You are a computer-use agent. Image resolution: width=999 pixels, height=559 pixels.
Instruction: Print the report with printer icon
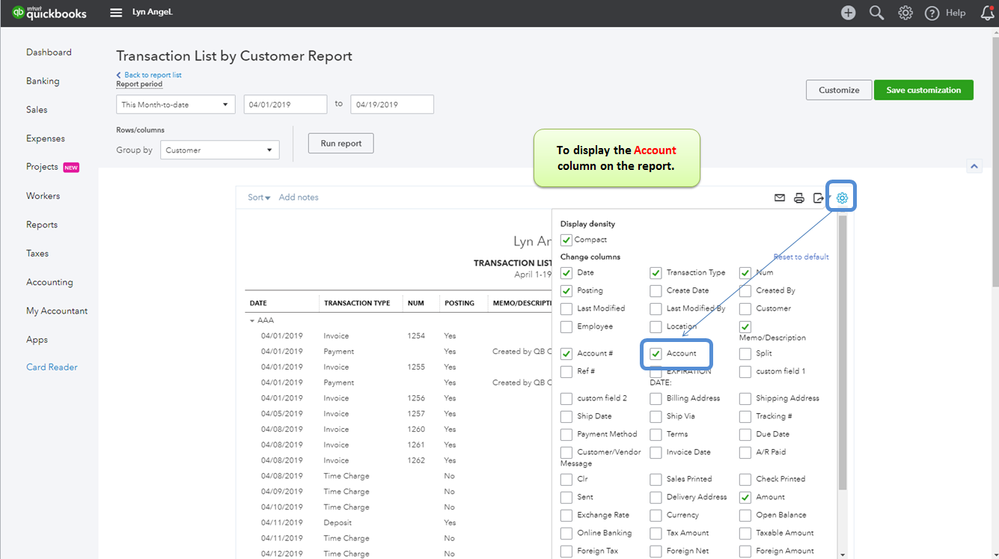799,198
